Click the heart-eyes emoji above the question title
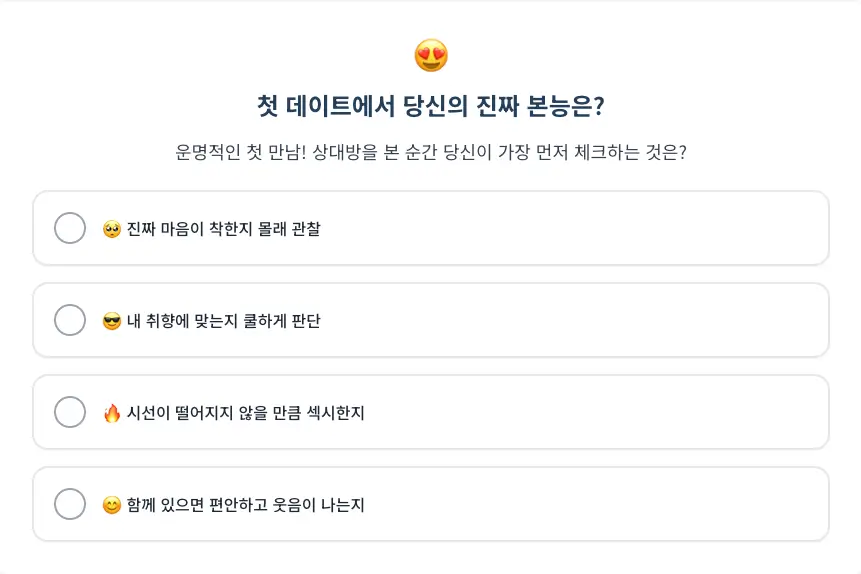 click(431, 55)
